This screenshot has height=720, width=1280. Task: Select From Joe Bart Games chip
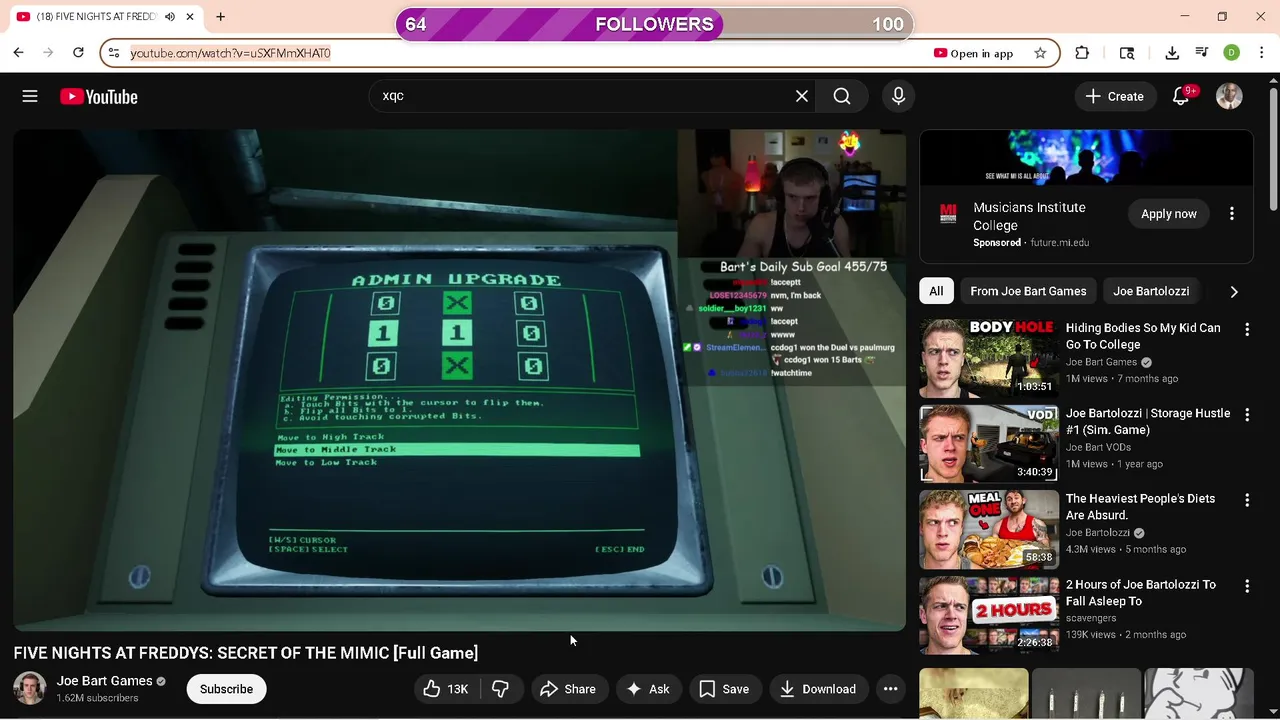point(1028,291)
